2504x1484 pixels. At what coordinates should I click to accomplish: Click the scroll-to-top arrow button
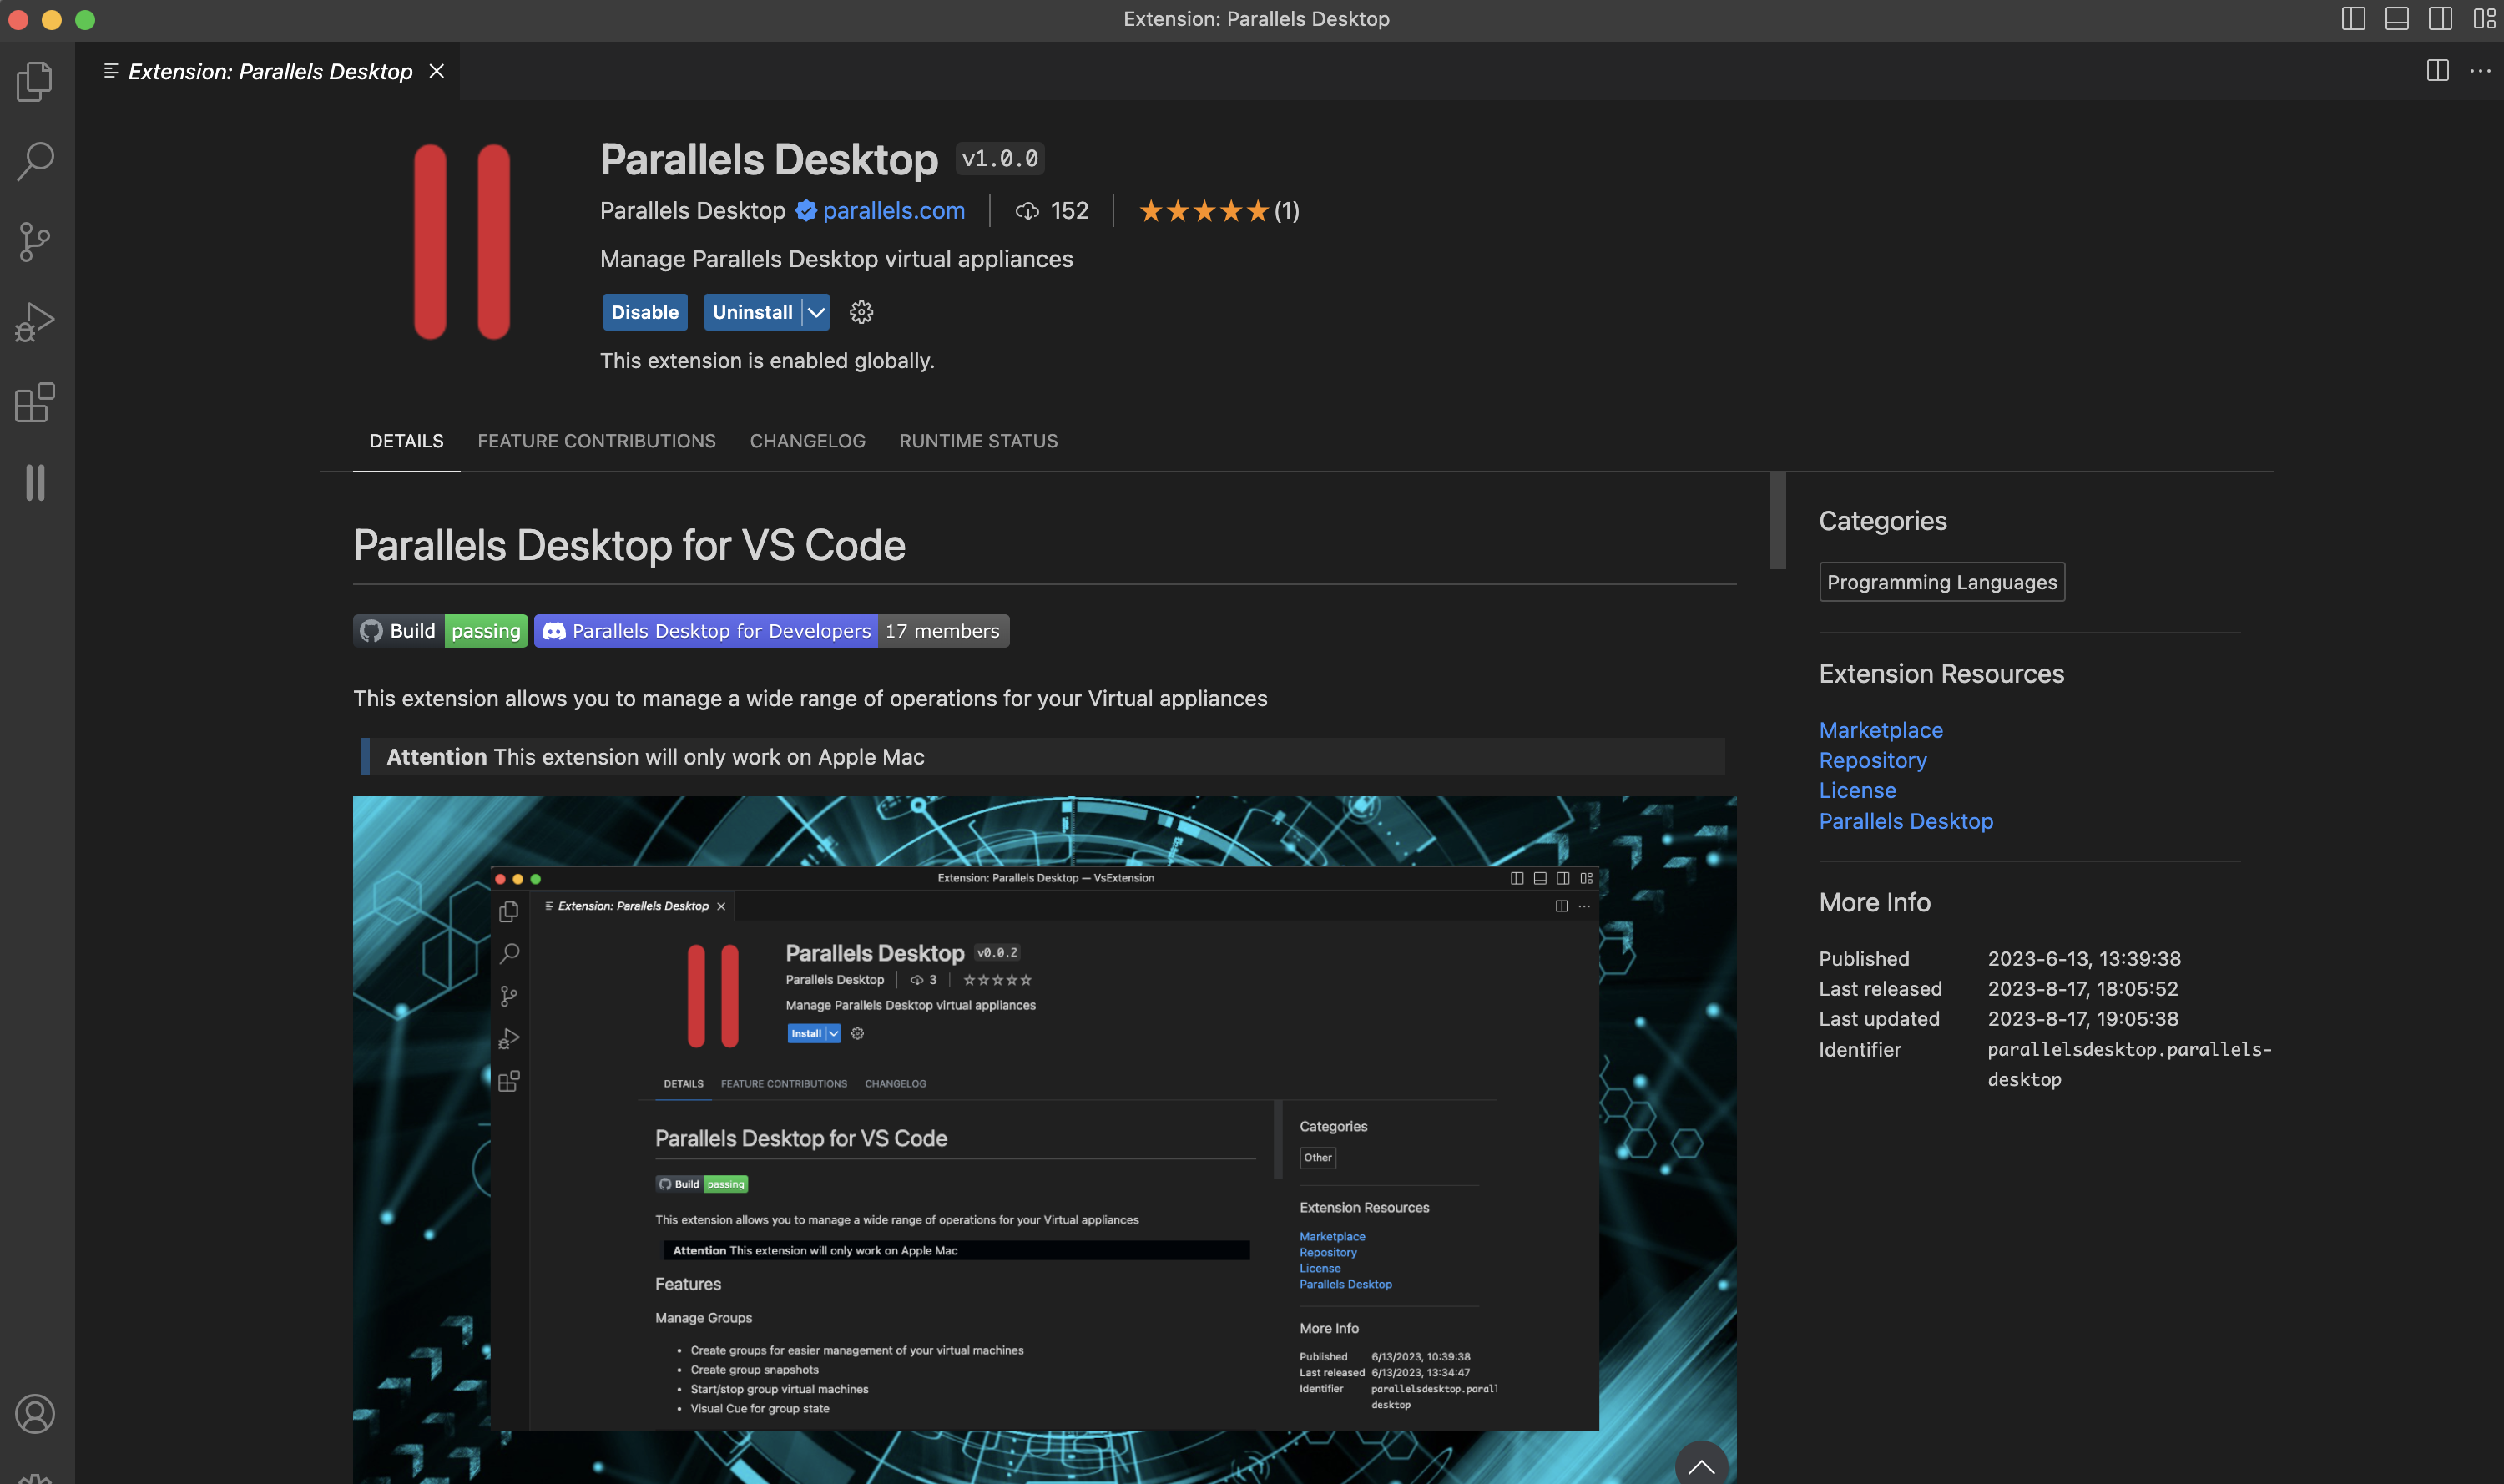(x=1701, y=1466)
